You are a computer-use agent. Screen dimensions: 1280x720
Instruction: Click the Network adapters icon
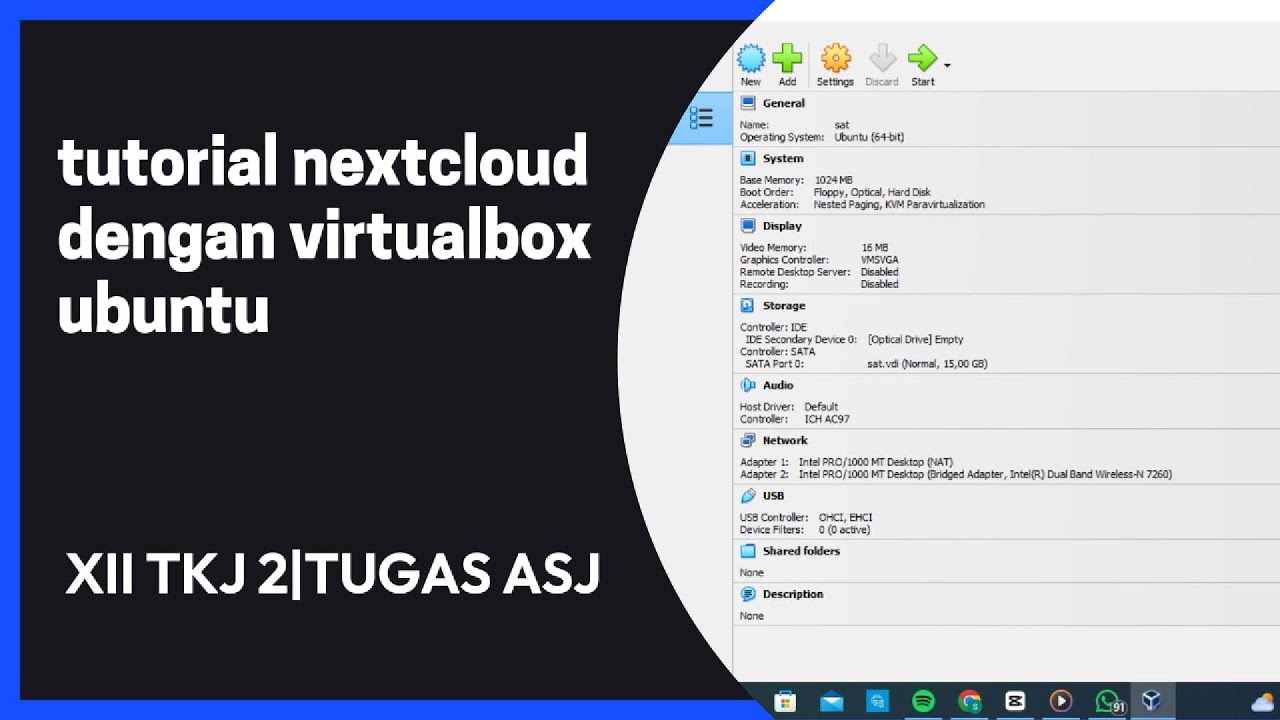748,440
